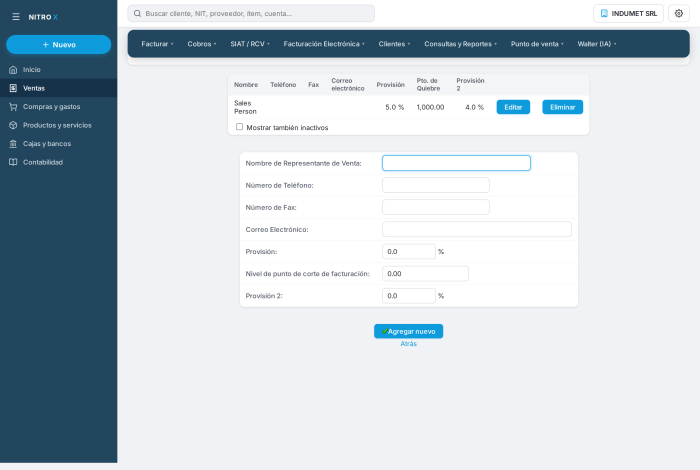Enable Mostrar también inactivos checkbox
This screenshot has height=470, width=700.
[239, 127]
